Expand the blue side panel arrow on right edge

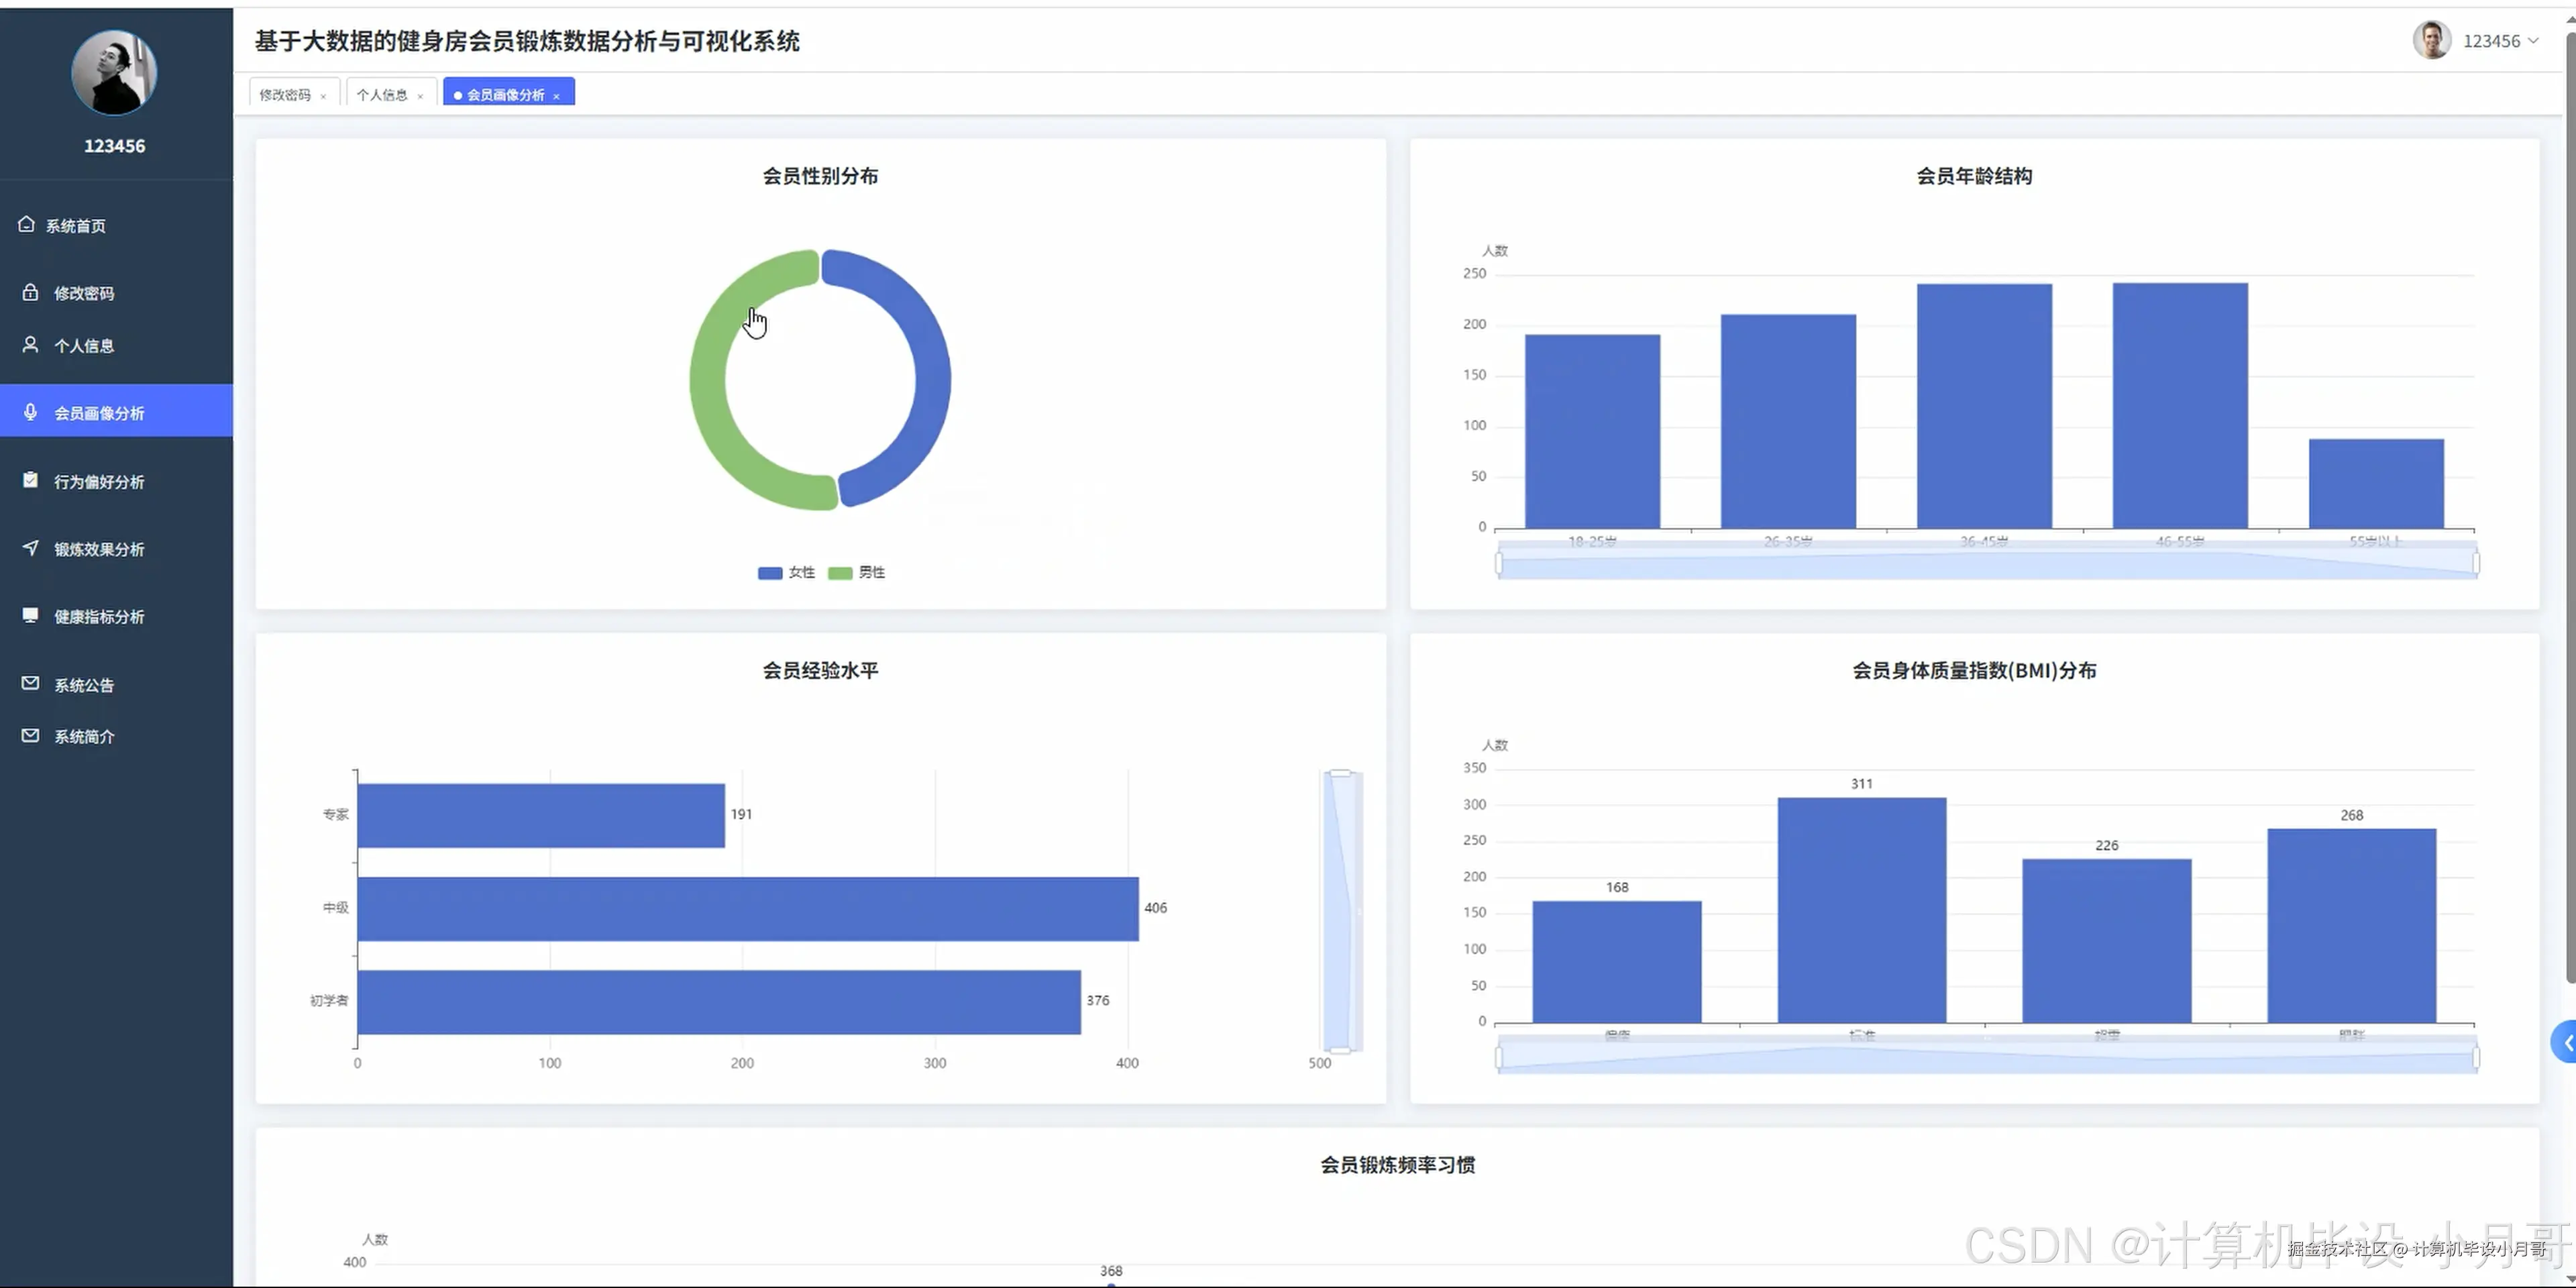pyautogui.click(x=2566, y=1043)
